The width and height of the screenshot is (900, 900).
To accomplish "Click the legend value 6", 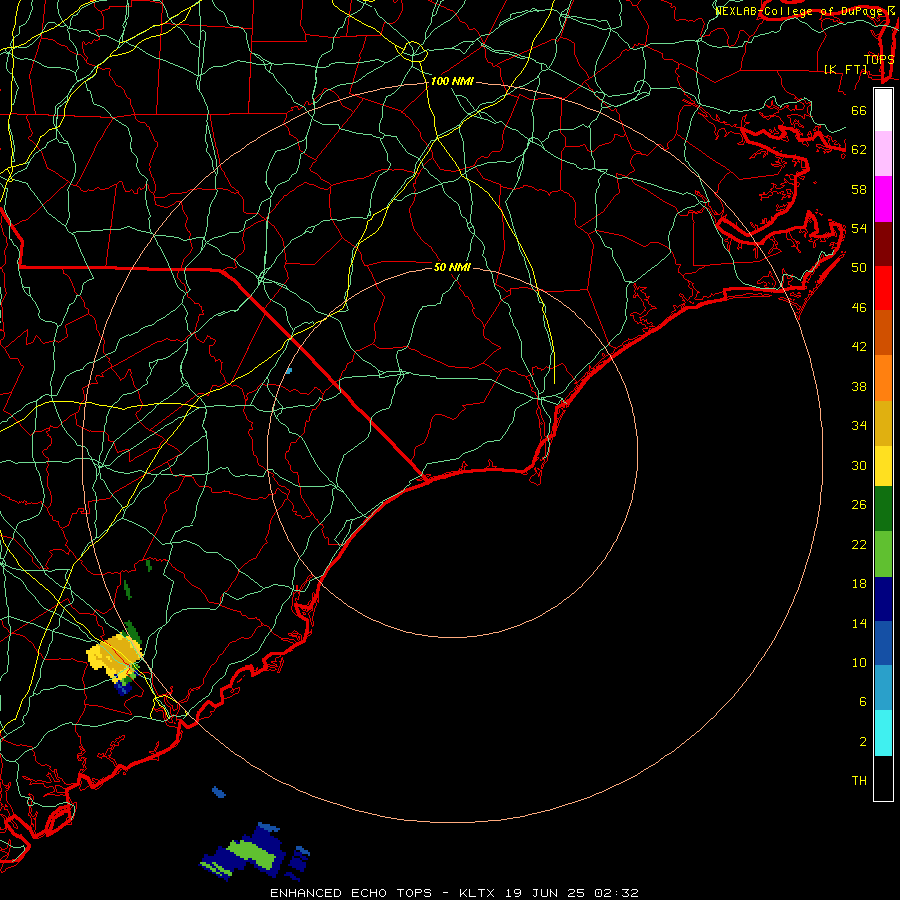I will coord(862,702).
